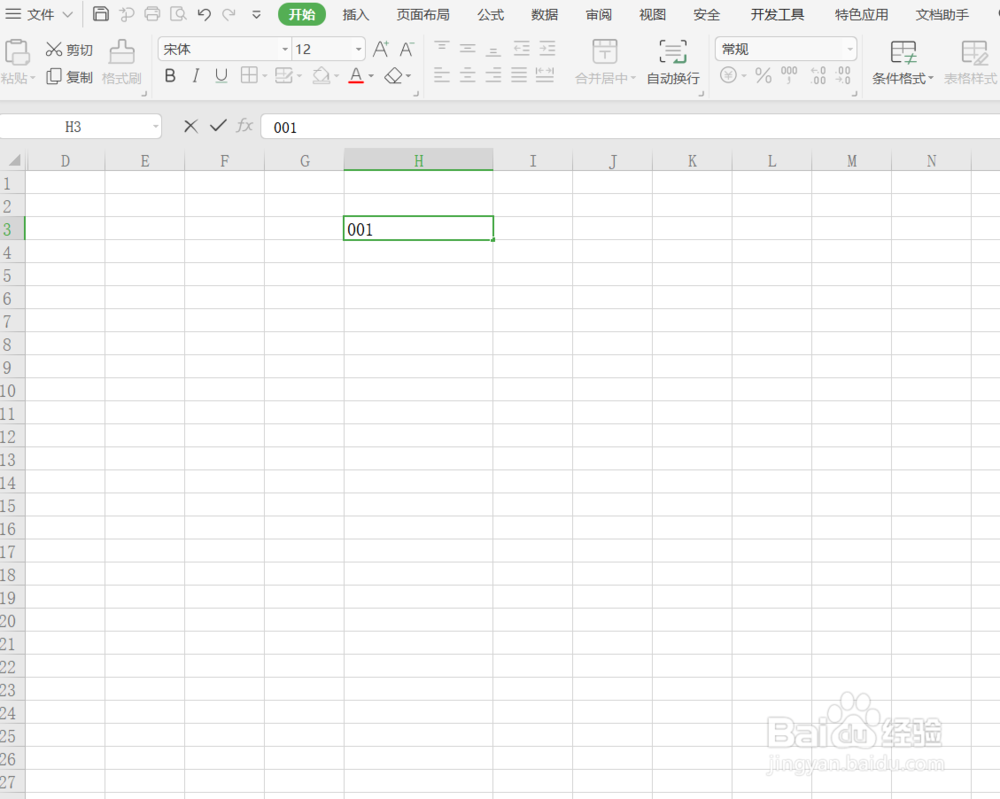Open the 开发工具 tab

[x=777, y=14]
